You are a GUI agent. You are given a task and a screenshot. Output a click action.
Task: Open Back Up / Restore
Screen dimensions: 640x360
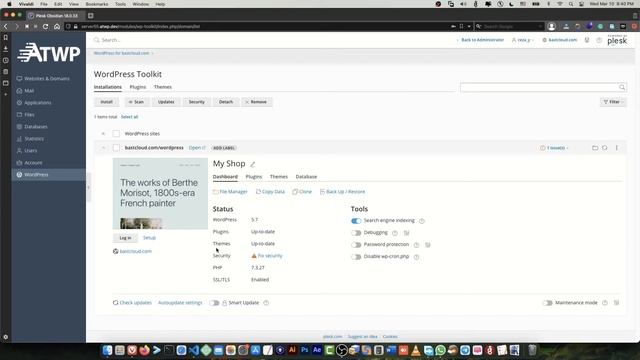pos(342,191)
